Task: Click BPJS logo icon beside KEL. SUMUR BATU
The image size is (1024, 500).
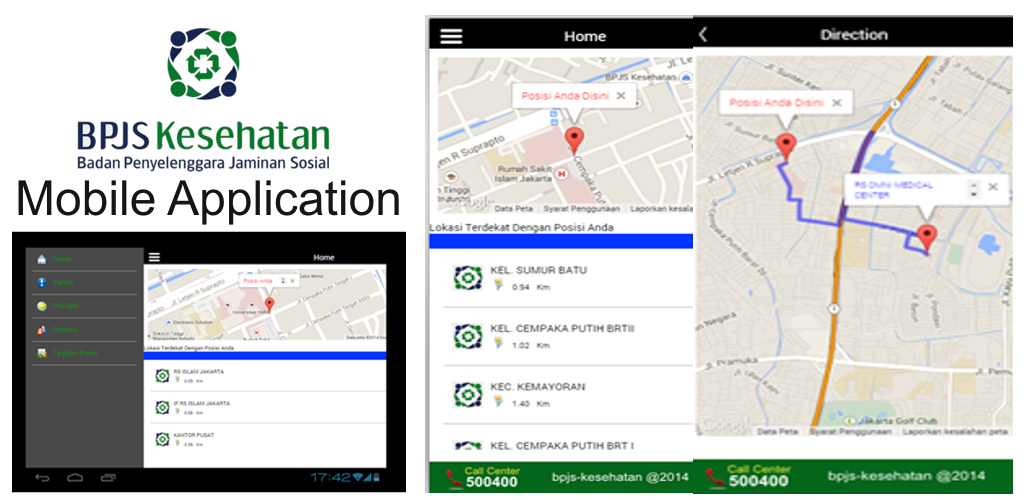Action: click(x=468, y=278)
